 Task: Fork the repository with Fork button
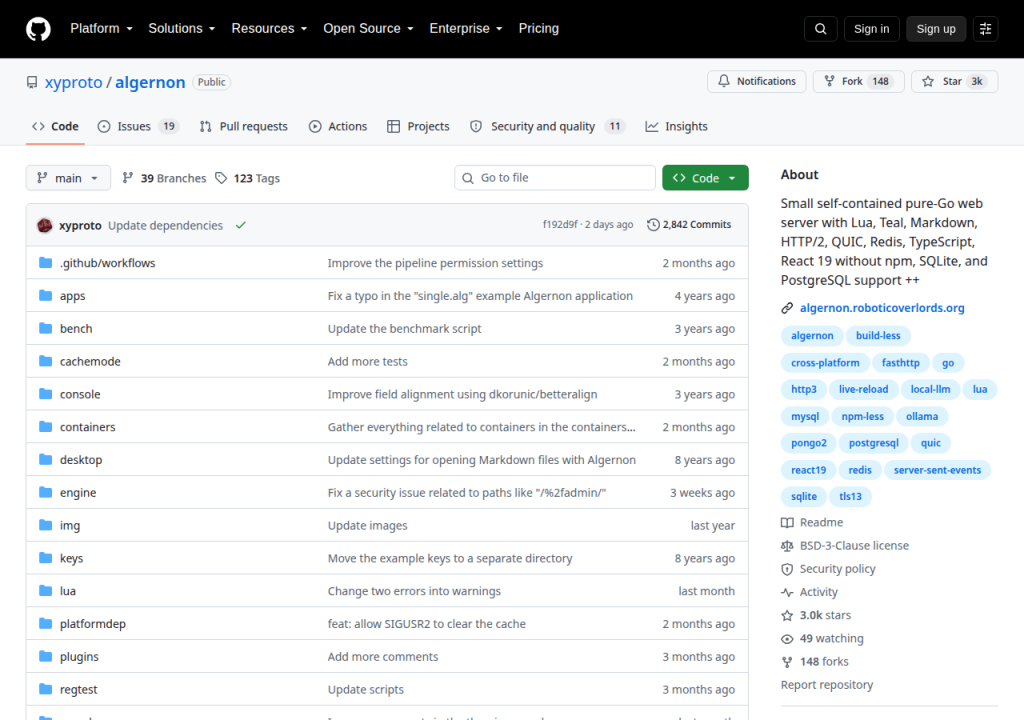click(858, 81)
